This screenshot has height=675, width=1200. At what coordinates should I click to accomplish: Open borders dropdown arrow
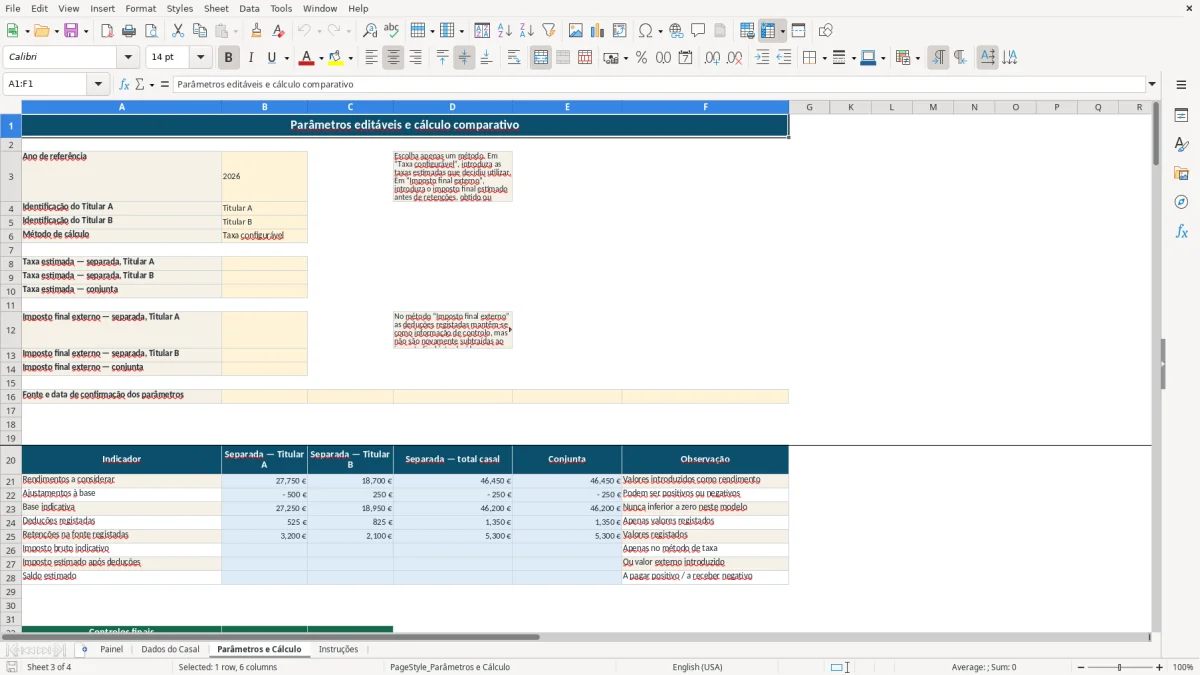pos(823,58)
